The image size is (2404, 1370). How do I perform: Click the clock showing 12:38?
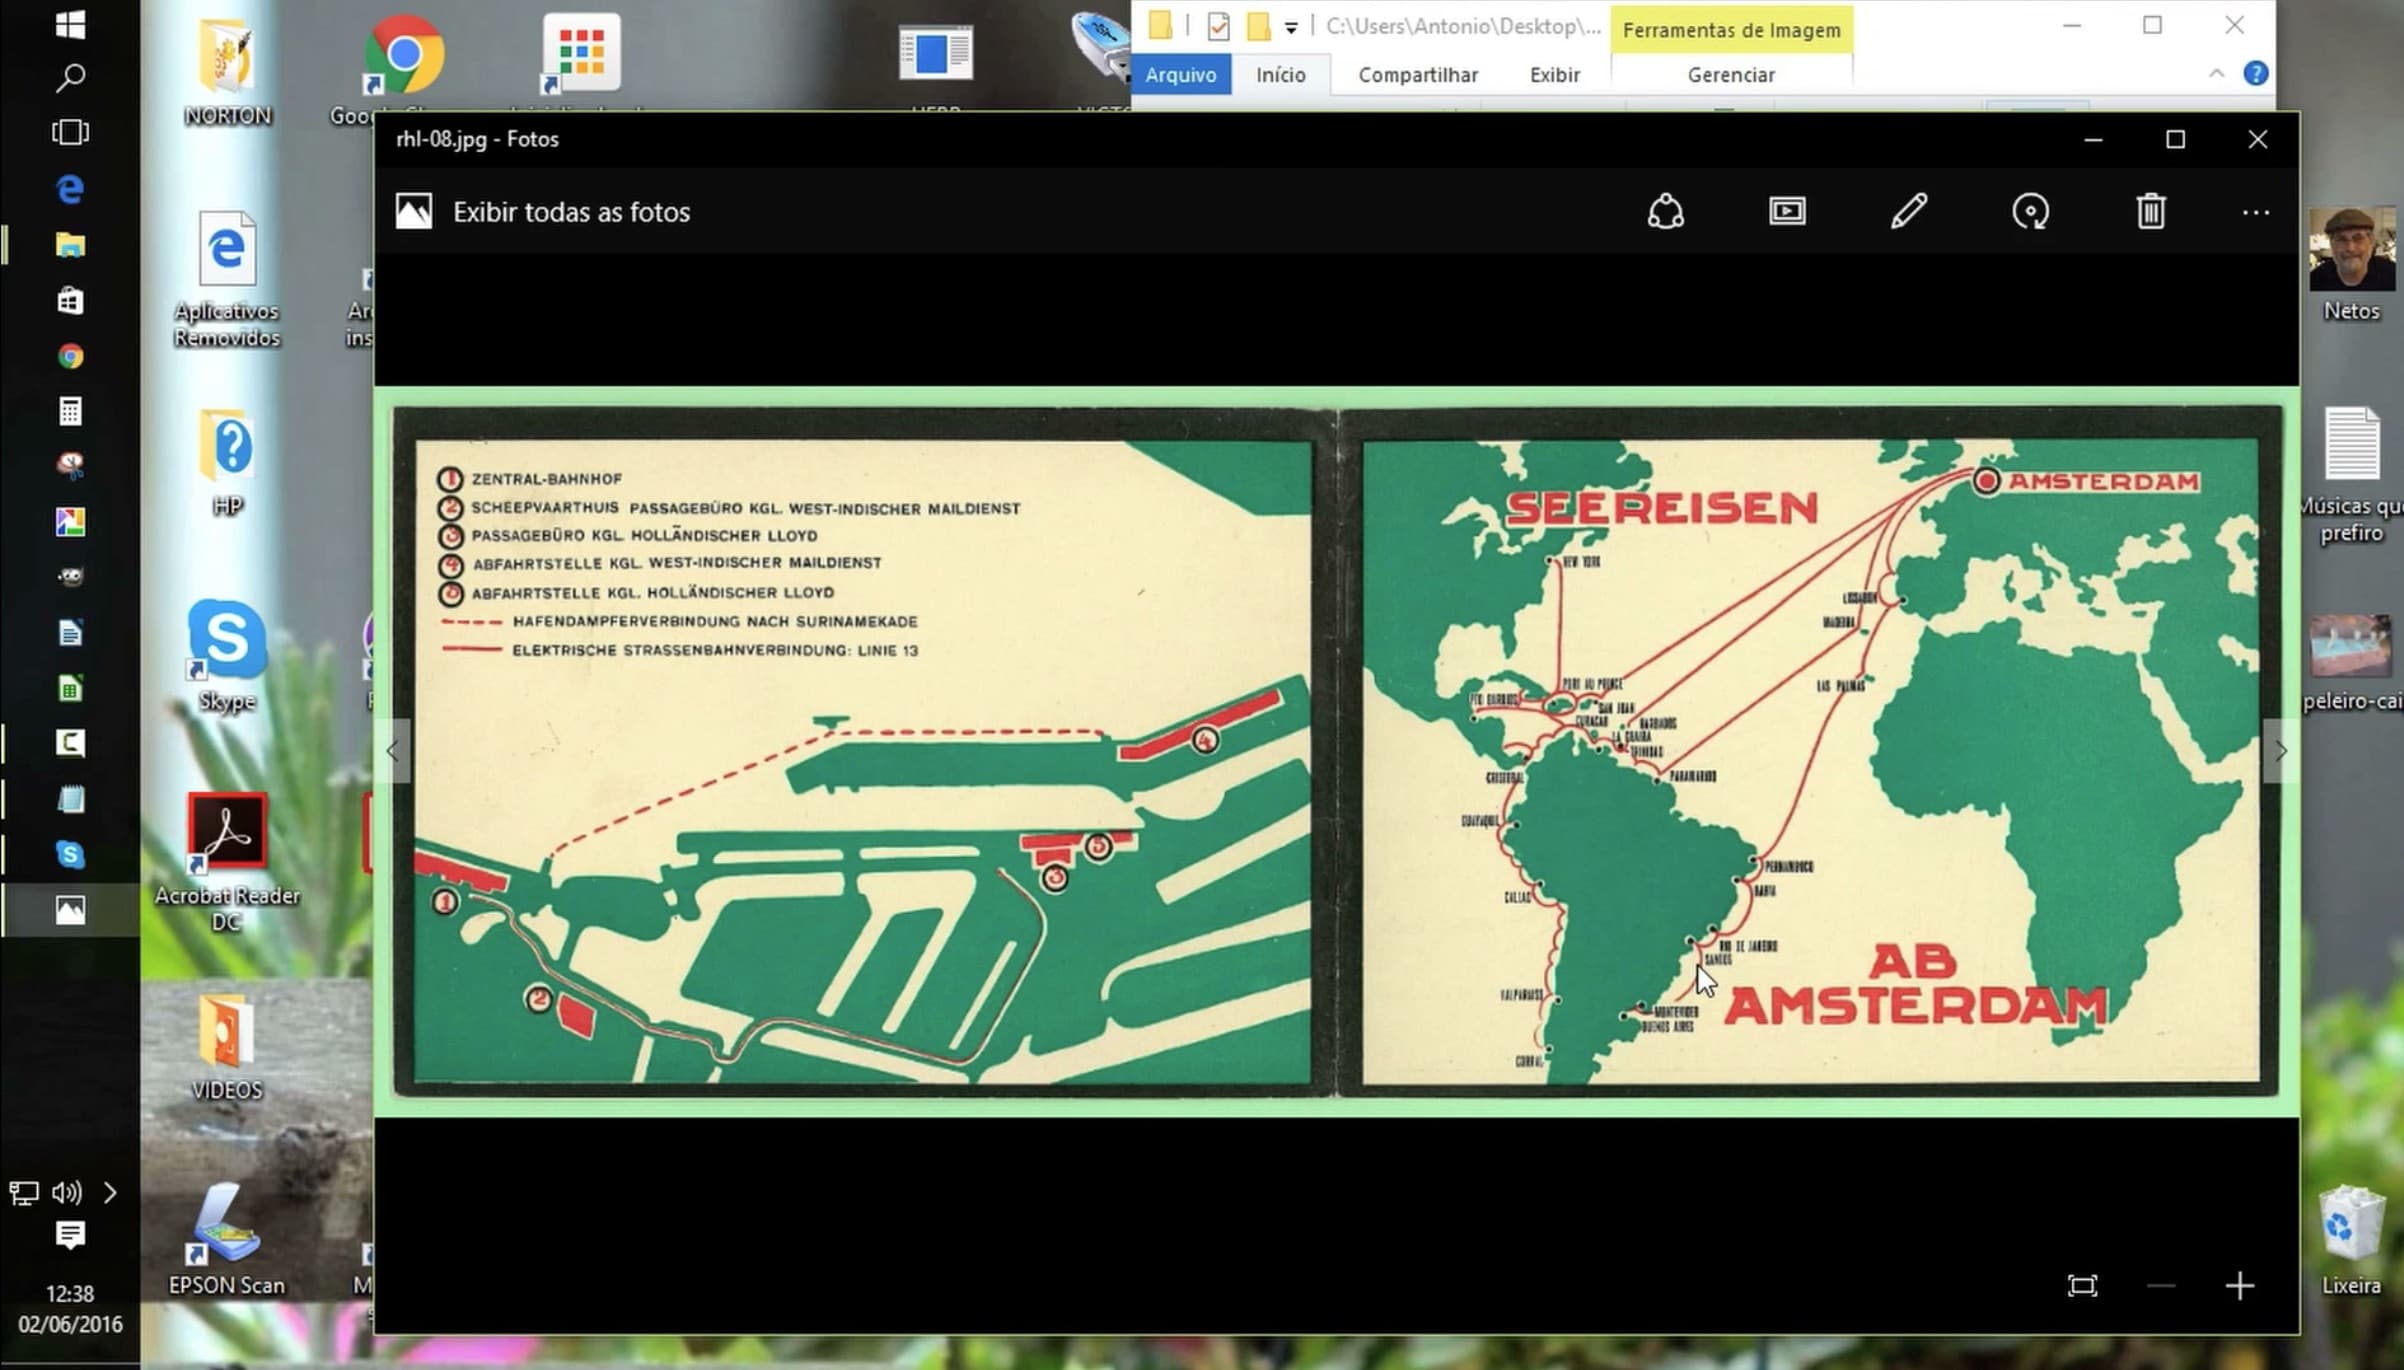[70, 1294]
